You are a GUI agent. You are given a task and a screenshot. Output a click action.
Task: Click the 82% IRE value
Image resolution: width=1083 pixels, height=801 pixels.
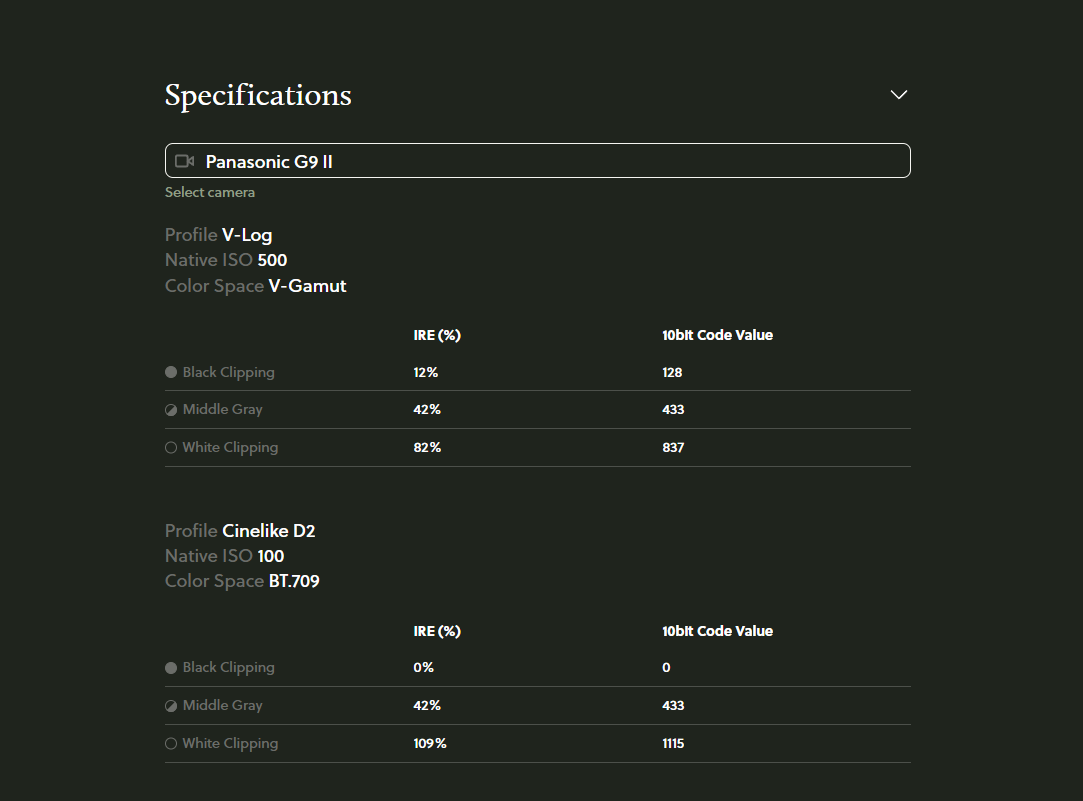coord(427,447)
